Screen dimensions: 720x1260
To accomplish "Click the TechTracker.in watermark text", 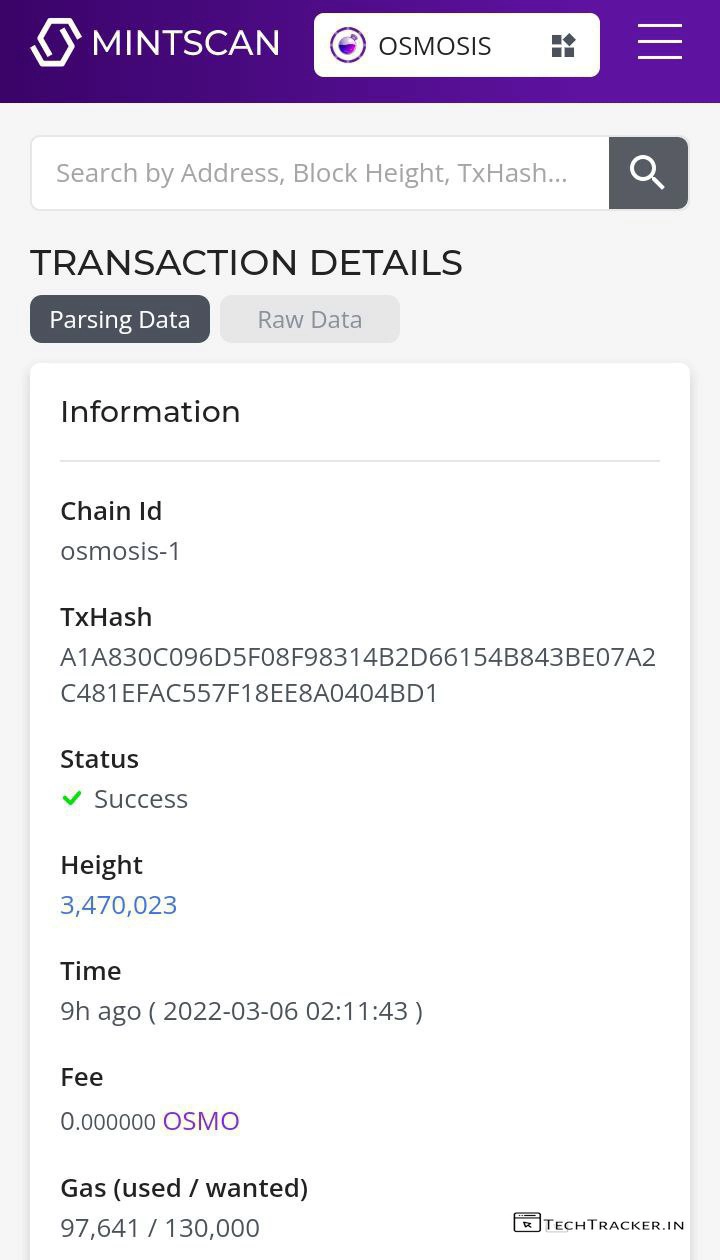I will [x=614, y=1224].
